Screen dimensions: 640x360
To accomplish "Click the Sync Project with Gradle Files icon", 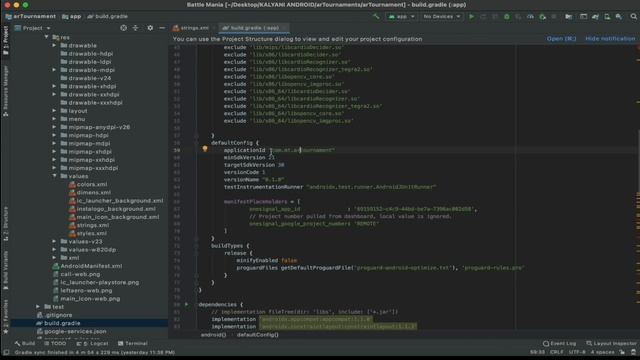I will 595,17.
